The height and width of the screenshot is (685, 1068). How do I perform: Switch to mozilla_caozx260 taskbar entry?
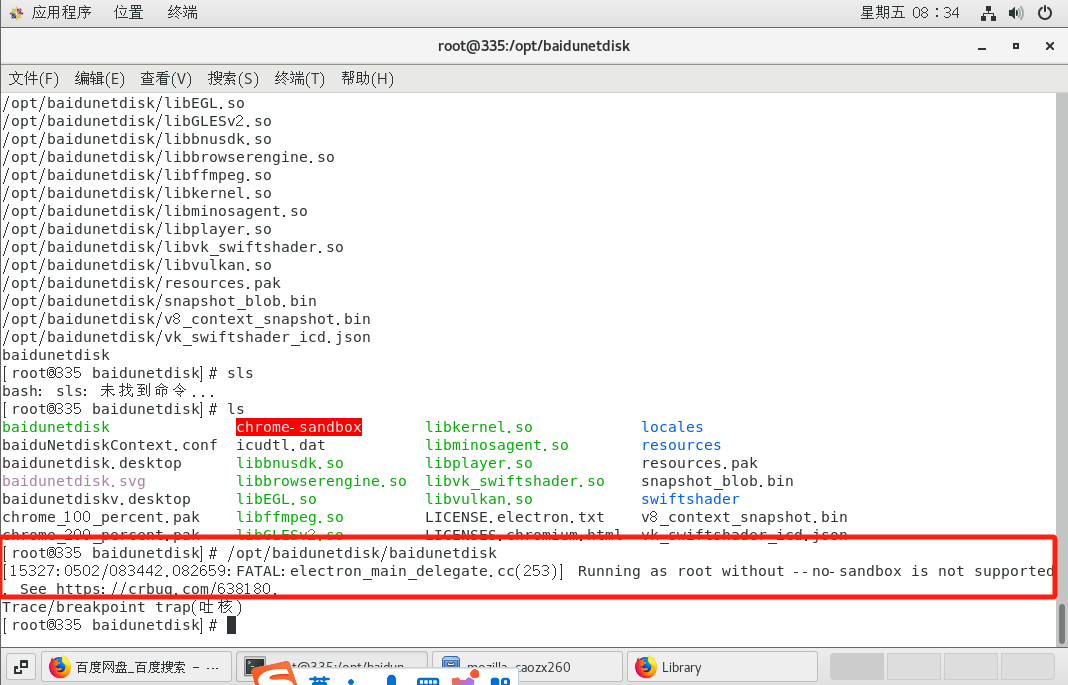(528, 667)
